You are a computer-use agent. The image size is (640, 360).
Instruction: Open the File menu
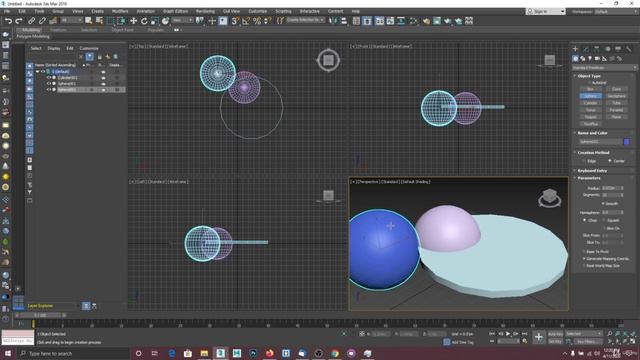(x=7, y=11)
